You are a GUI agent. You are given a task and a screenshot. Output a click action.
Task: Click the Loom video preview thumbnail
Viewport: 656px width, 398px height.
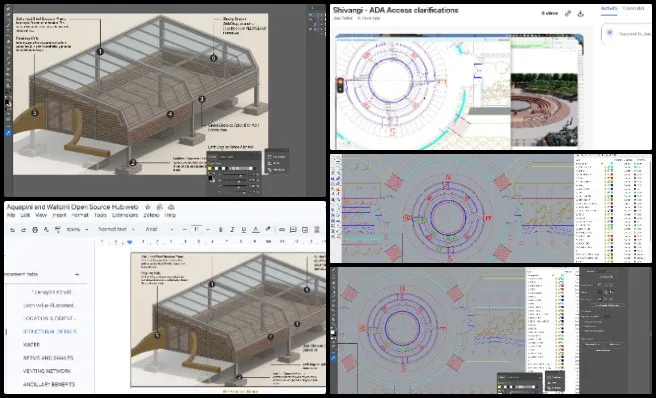[x=459, y=91]
